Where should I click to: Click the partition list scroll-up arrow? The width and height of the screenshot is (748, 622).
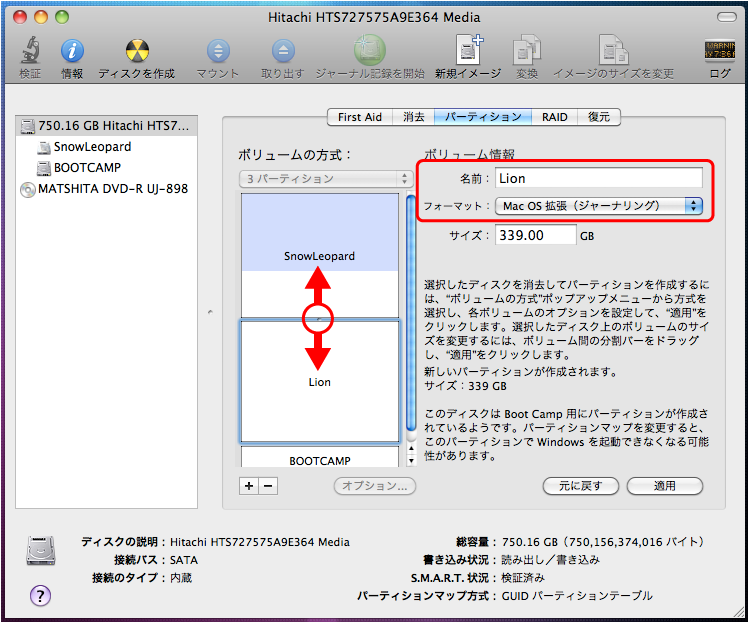pos(411,449)
